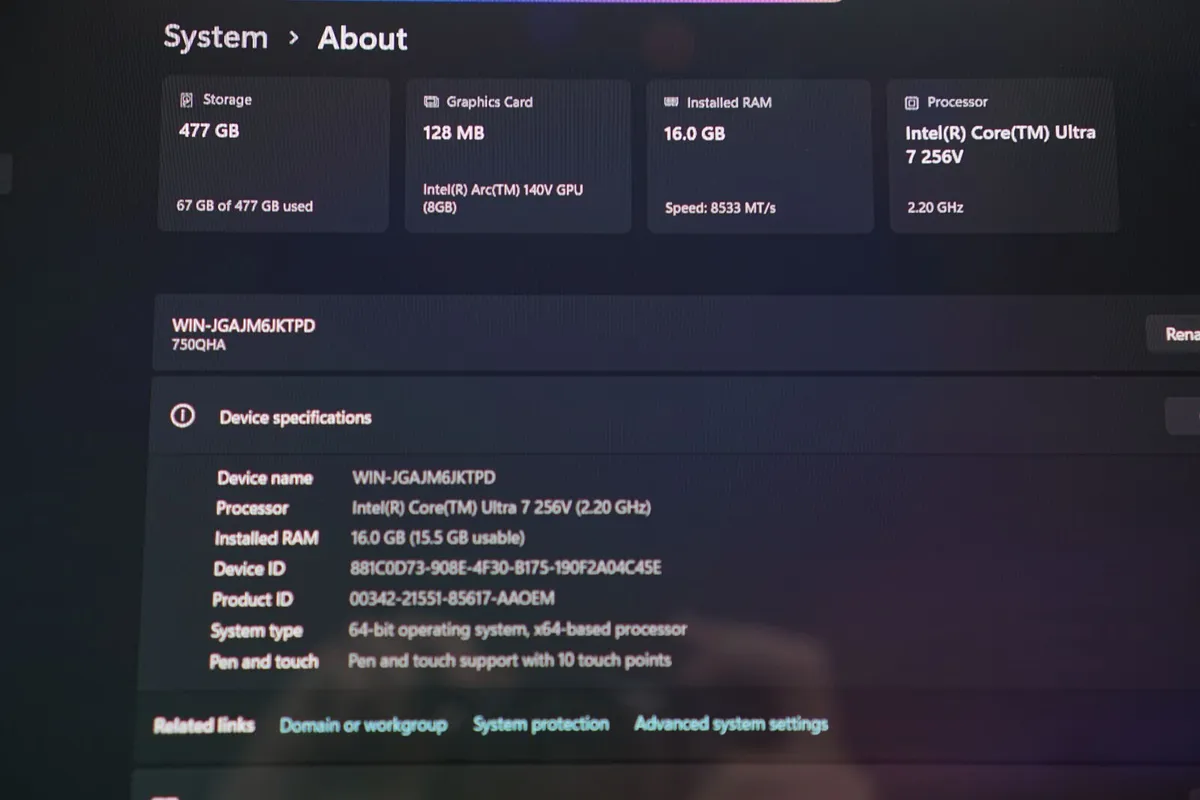The image size is (1200, 800).
Task: Click the Processor chip icon
Action: tap(911, 102)
